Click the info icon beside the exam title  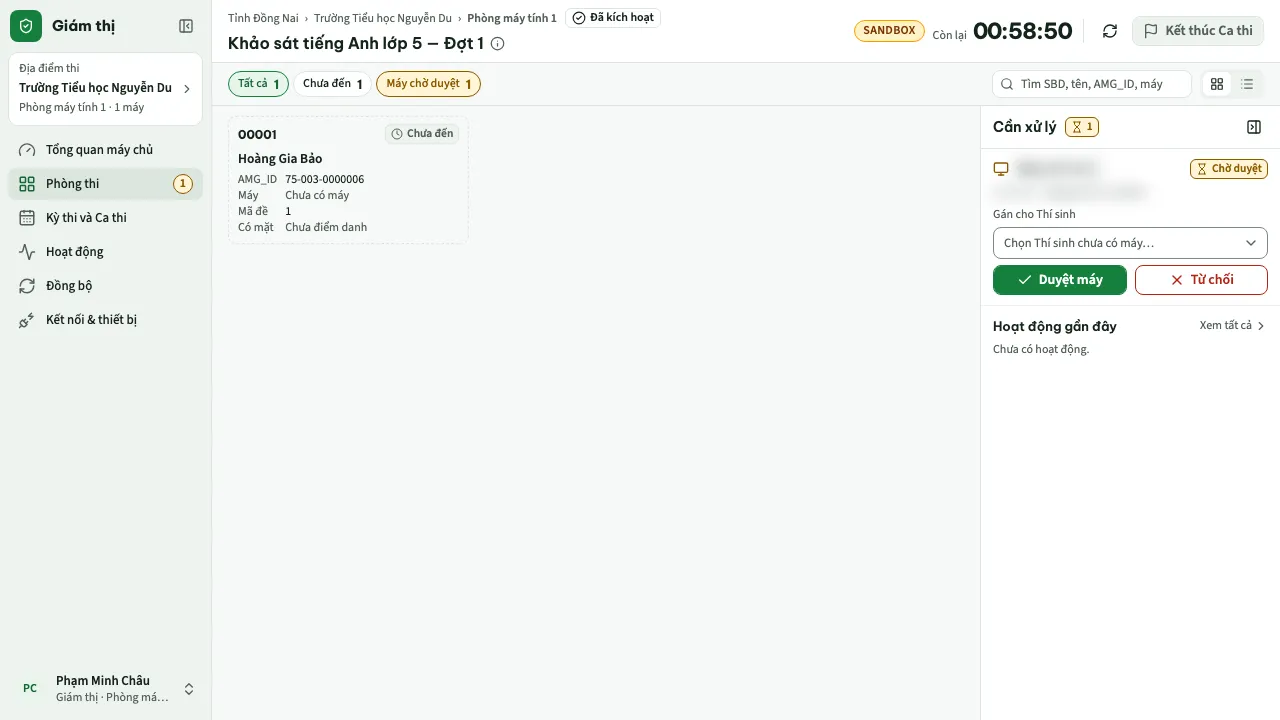tap(498, 44)
